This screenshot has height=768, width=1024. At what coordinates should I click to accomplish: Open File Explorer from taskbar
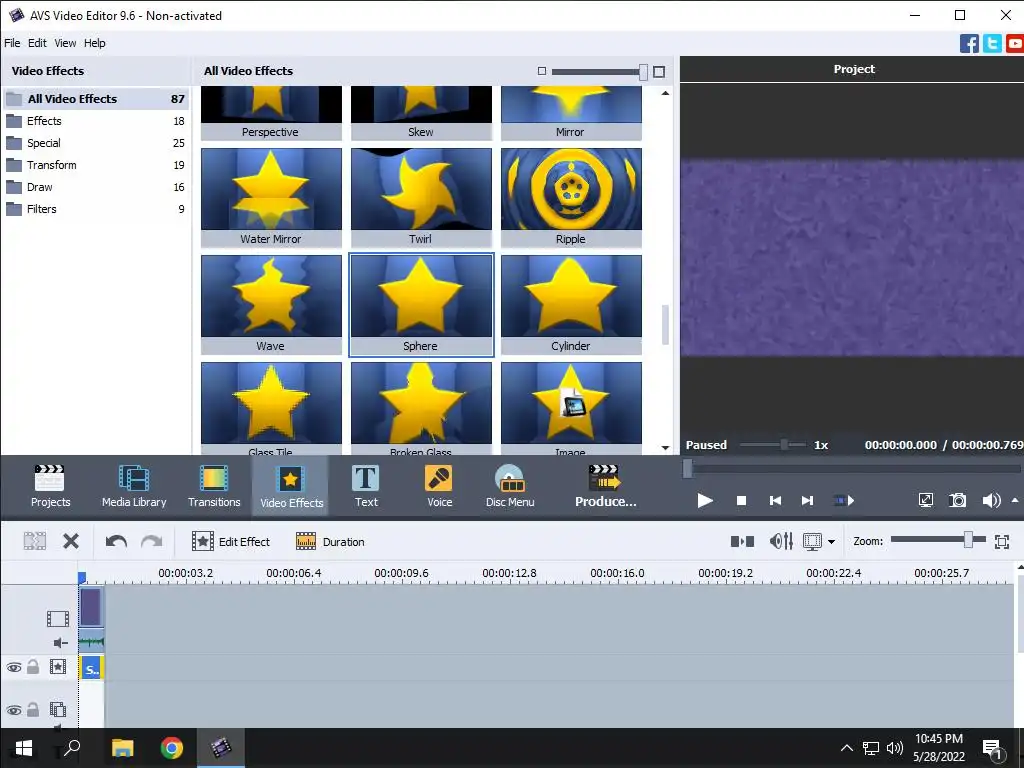[122, 748]
